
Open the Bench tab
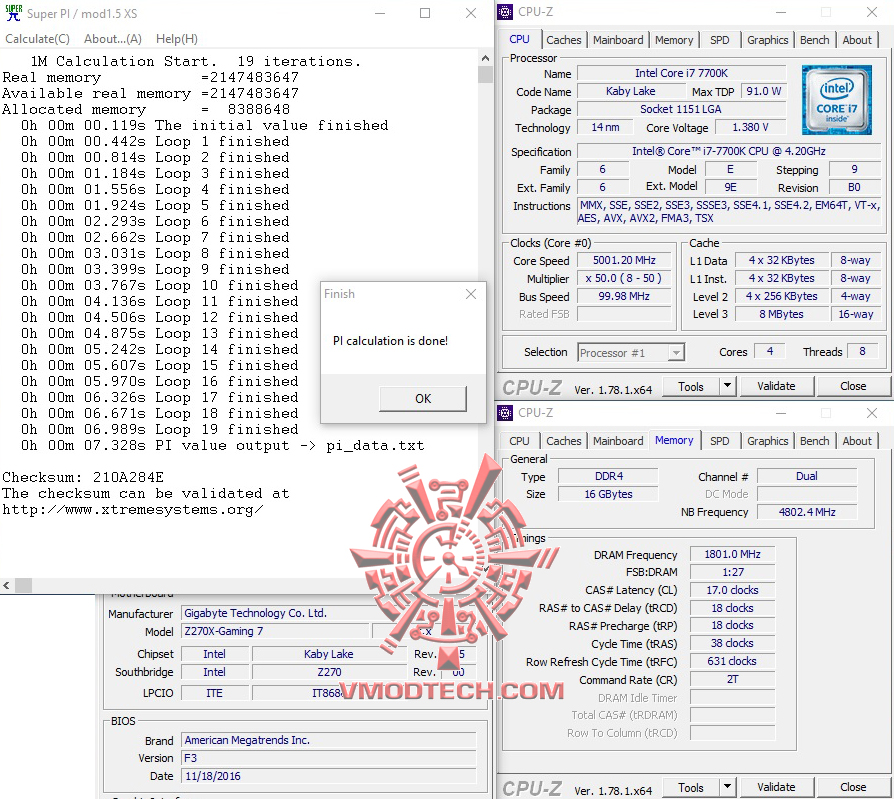click(x=814, y=40)
